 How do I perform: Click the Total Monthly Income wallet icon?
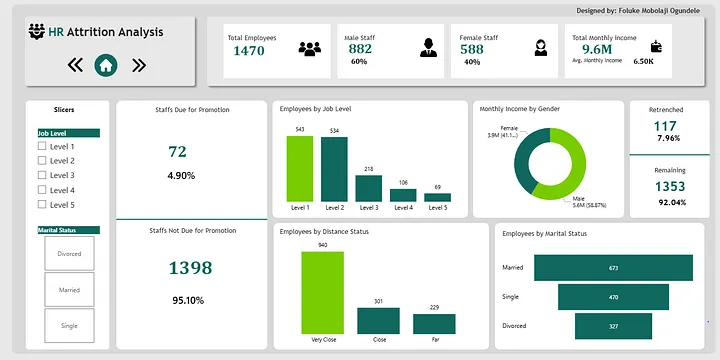click(656, 46)
